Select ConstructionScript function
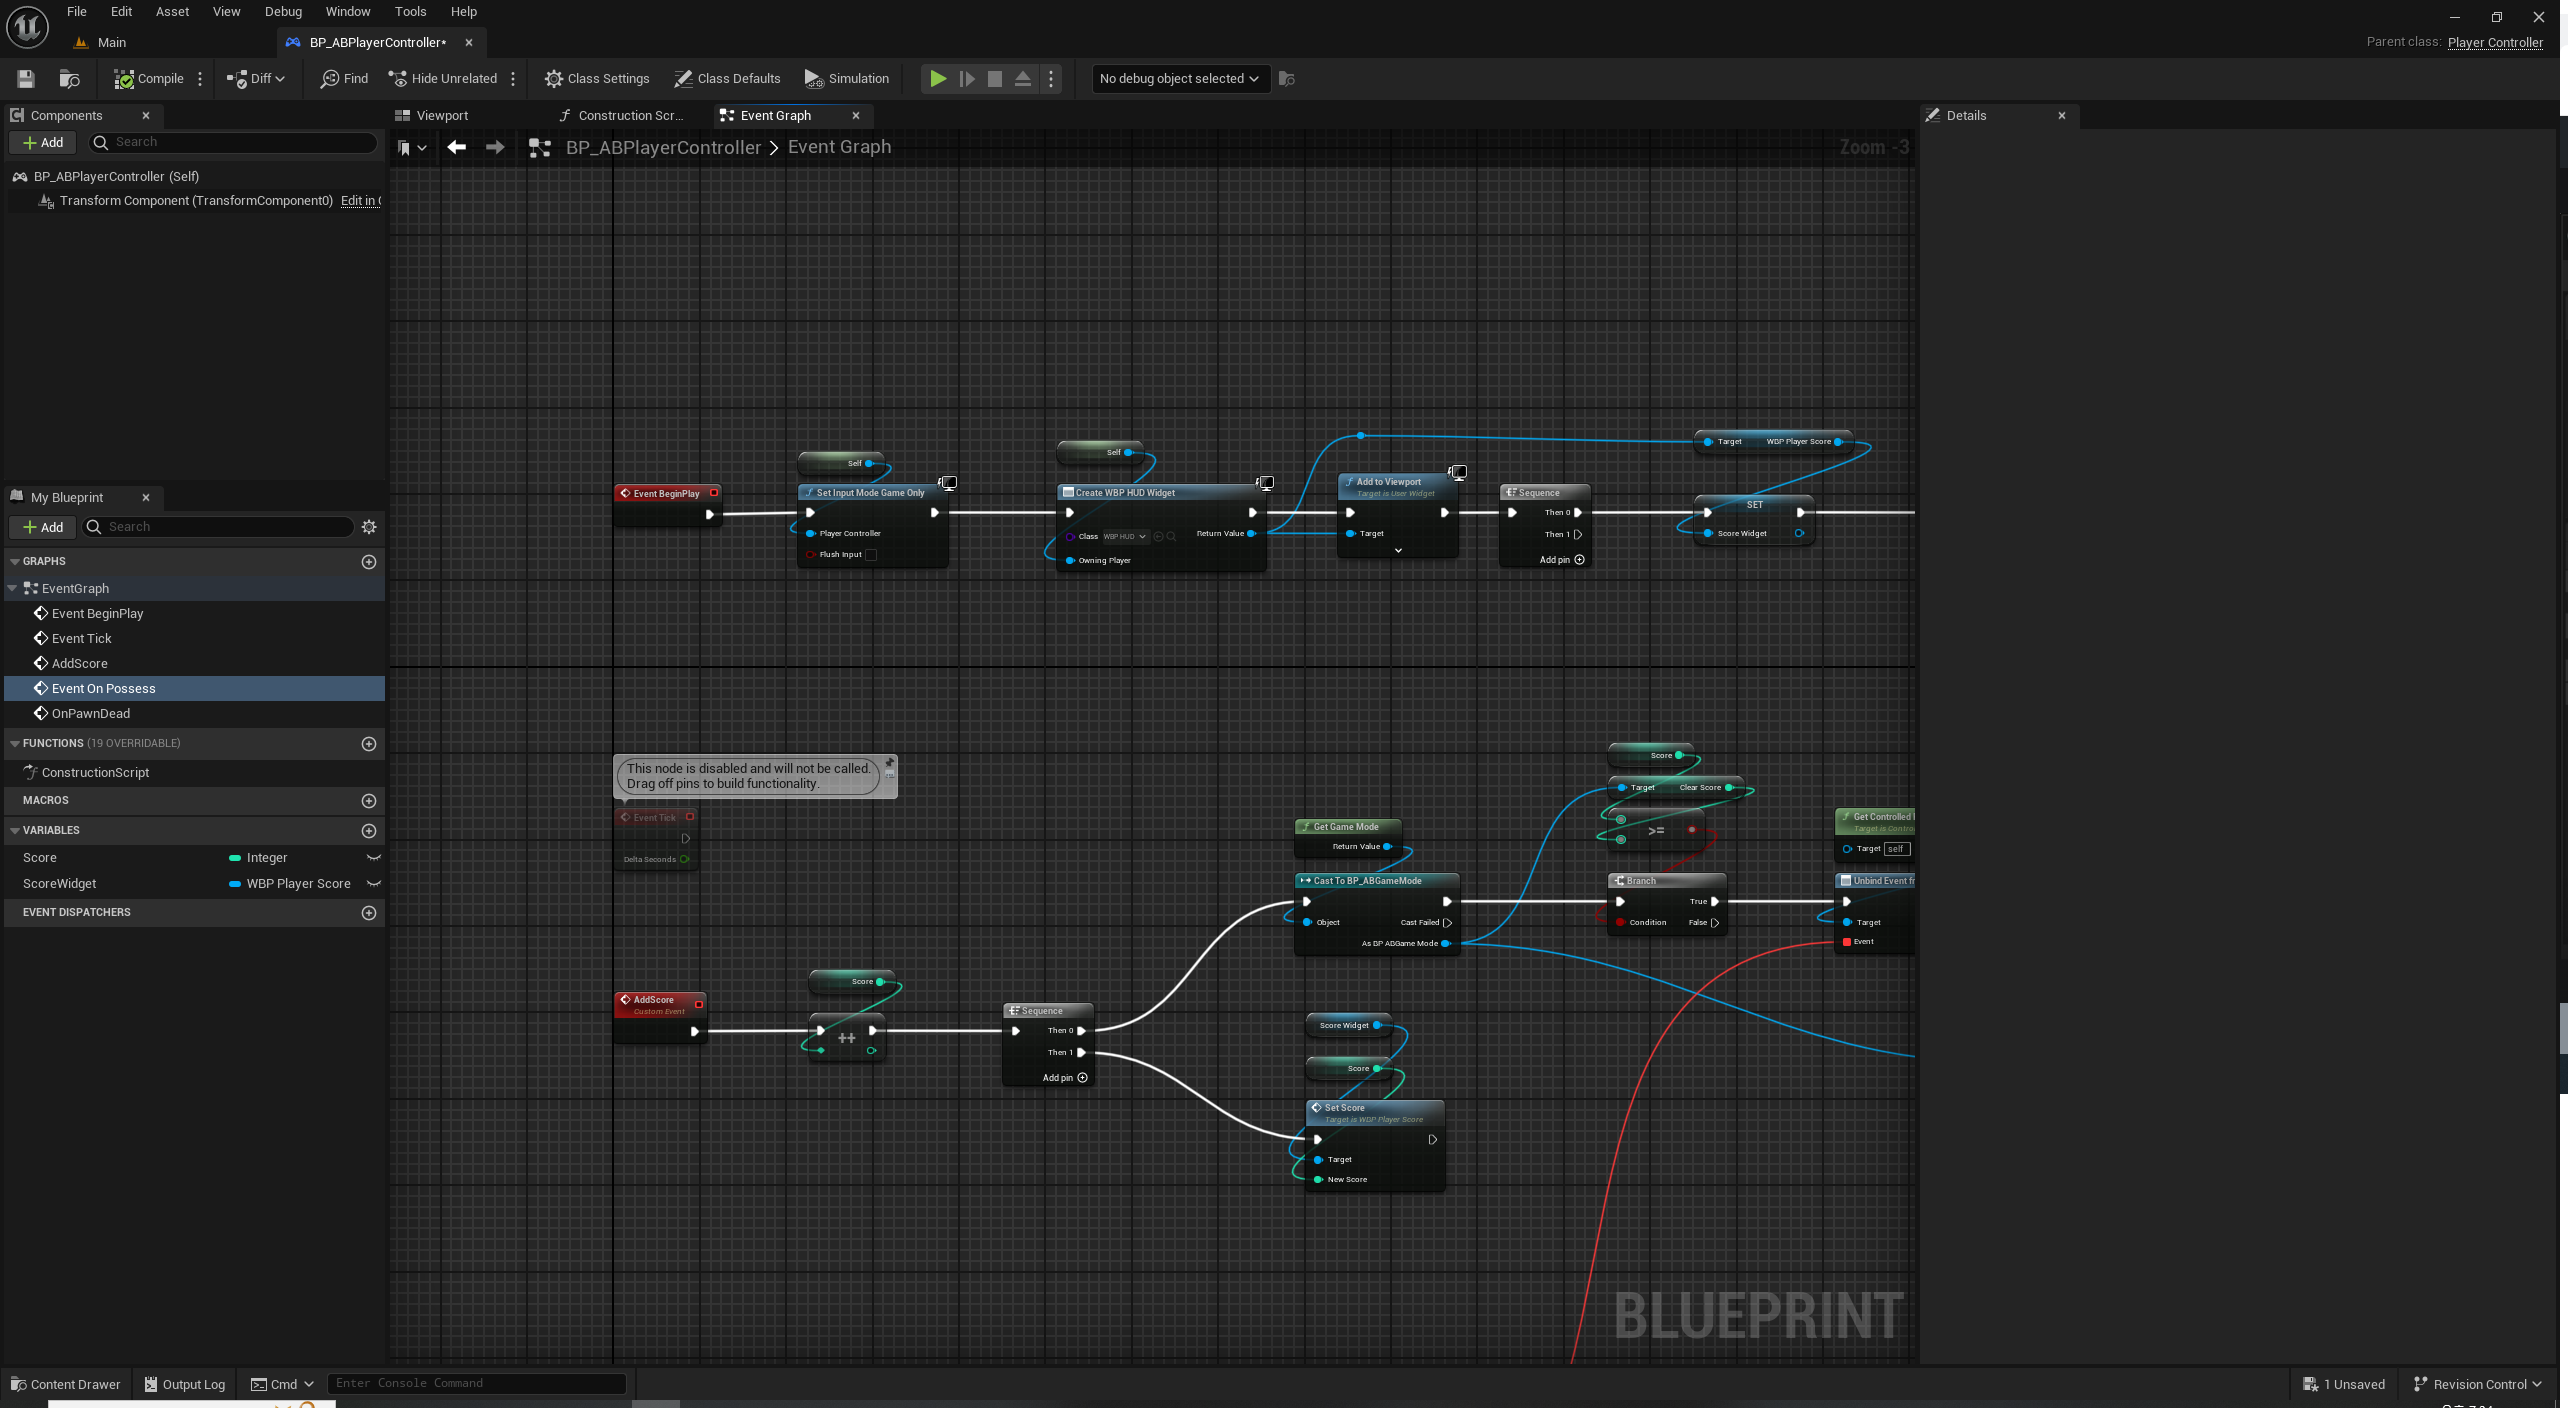Image resolution: width=2568 pixels, height=1408 pixels. [95, 773]
